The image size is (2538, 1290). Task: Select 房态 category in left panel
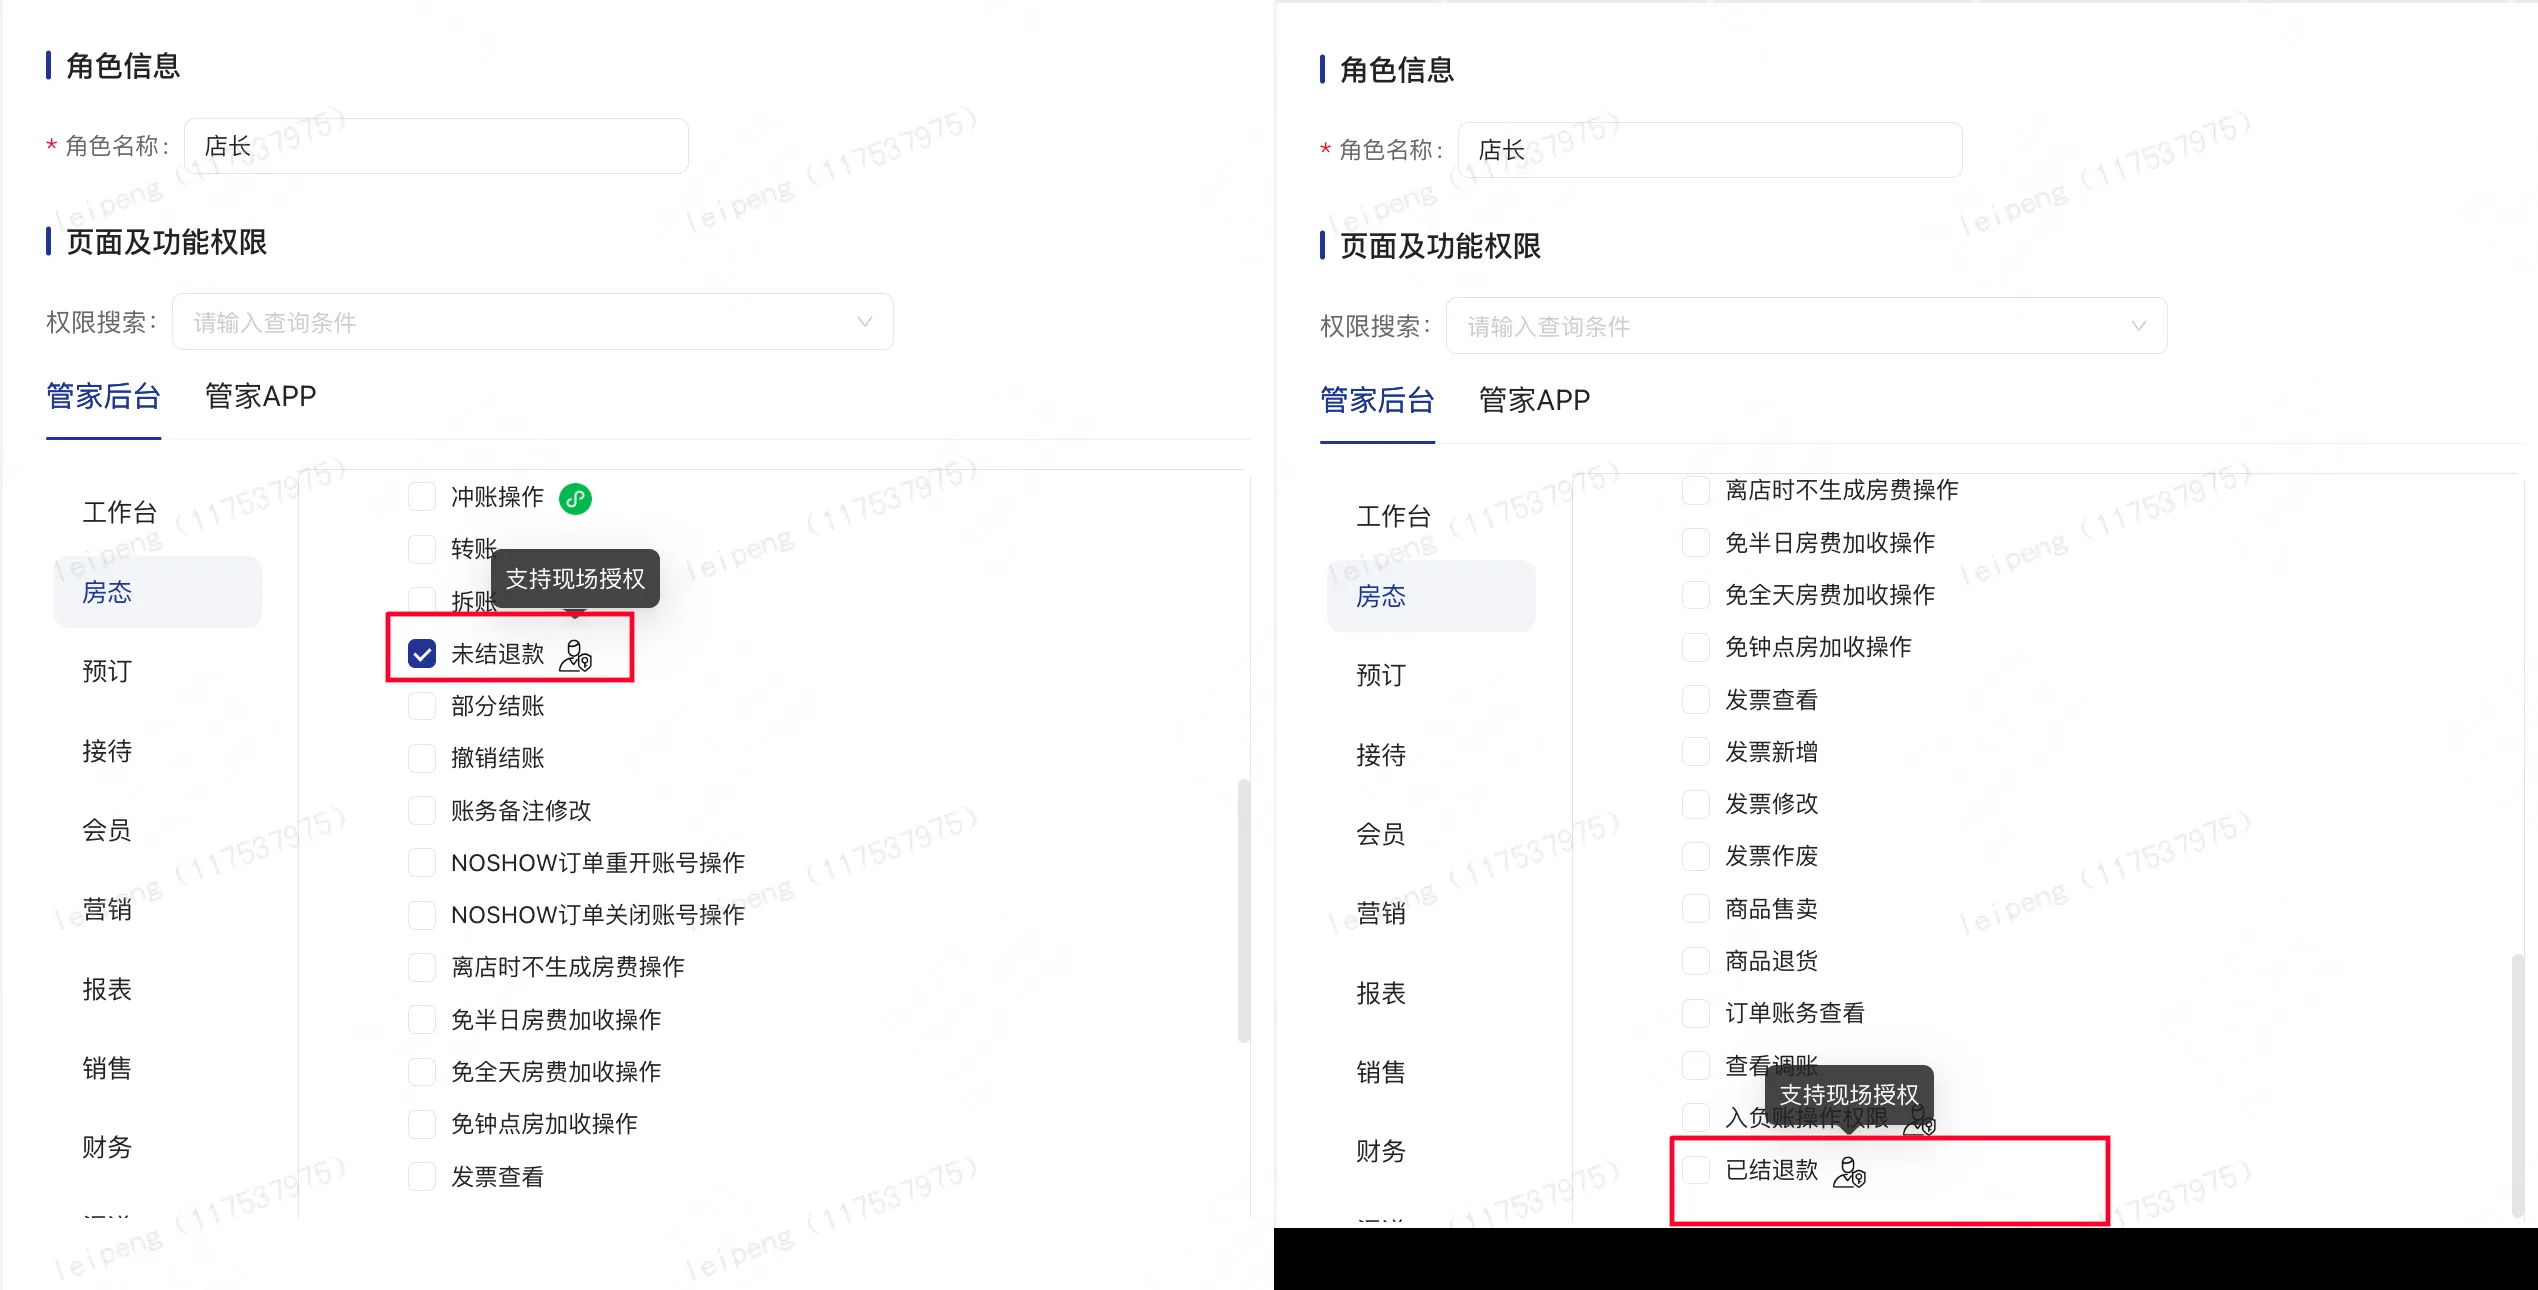tap(157, 592)
